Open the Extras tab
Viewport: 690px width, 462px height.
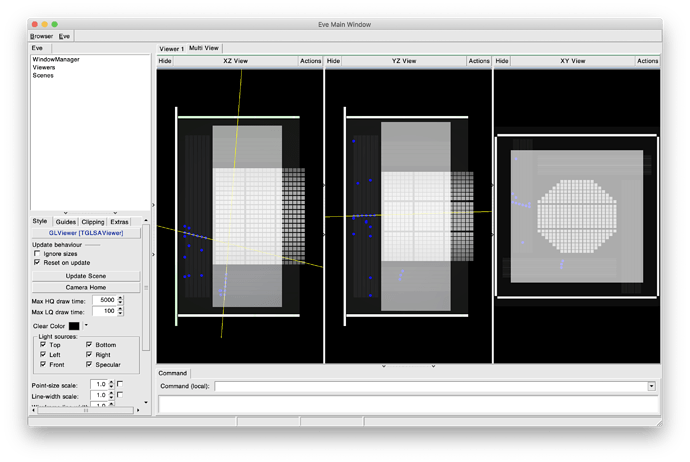click(119, 222)
